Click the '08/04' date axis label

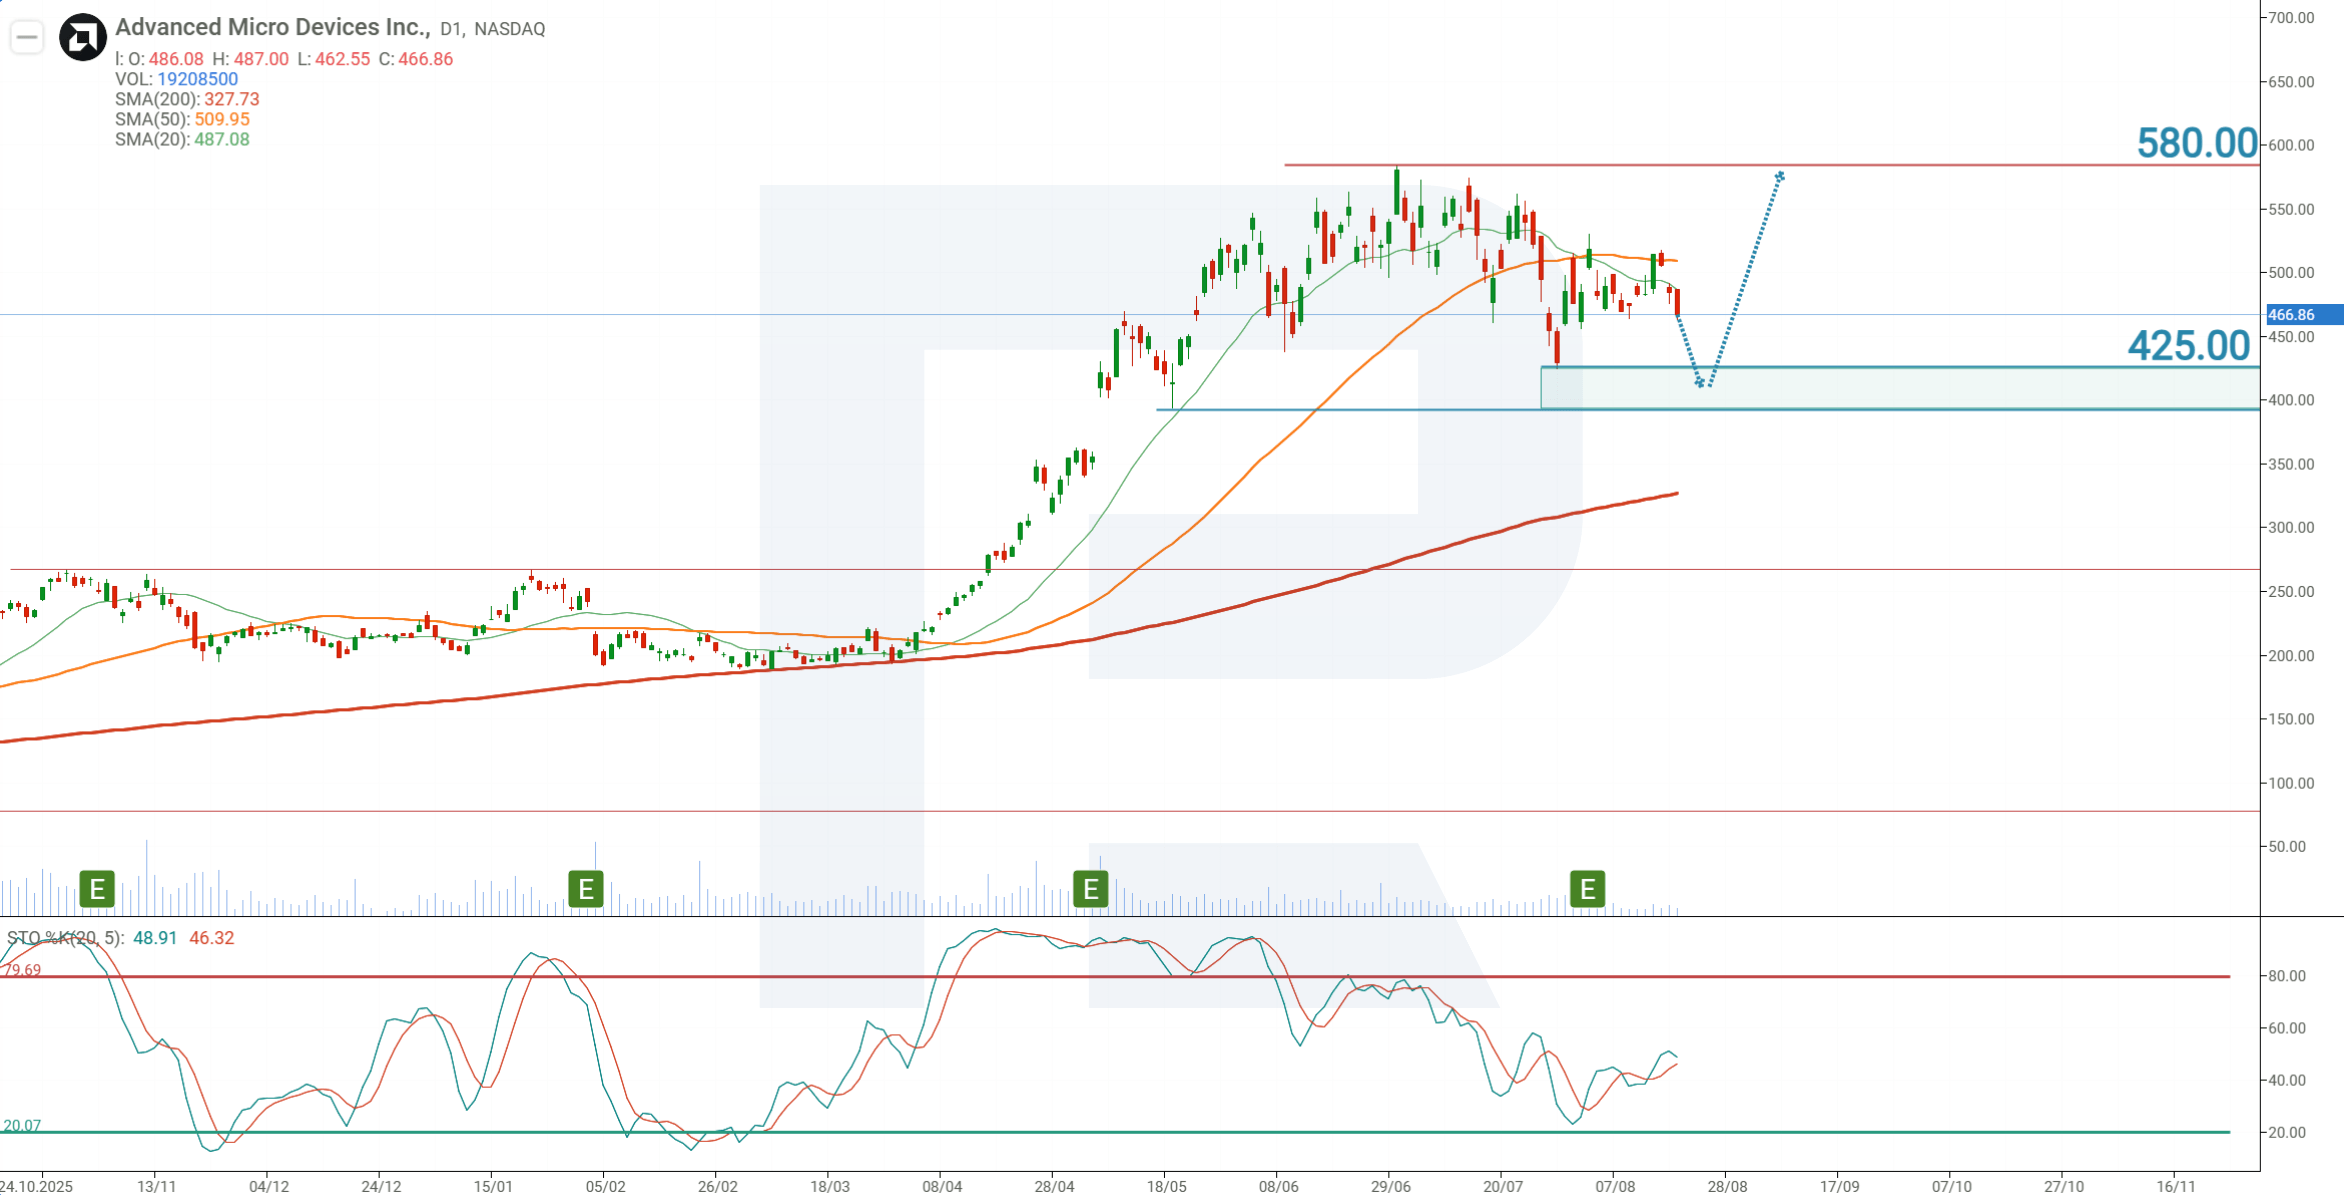pos(942,1186)
